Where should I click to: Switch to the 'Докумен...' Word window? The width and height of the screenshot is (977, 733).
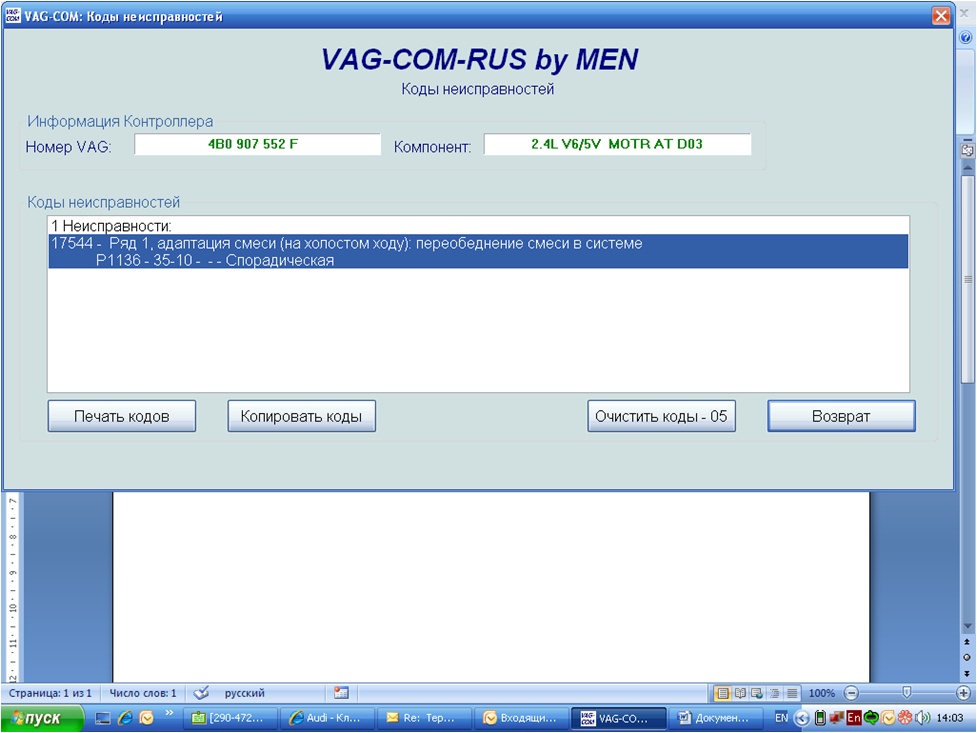click(715, 718)
